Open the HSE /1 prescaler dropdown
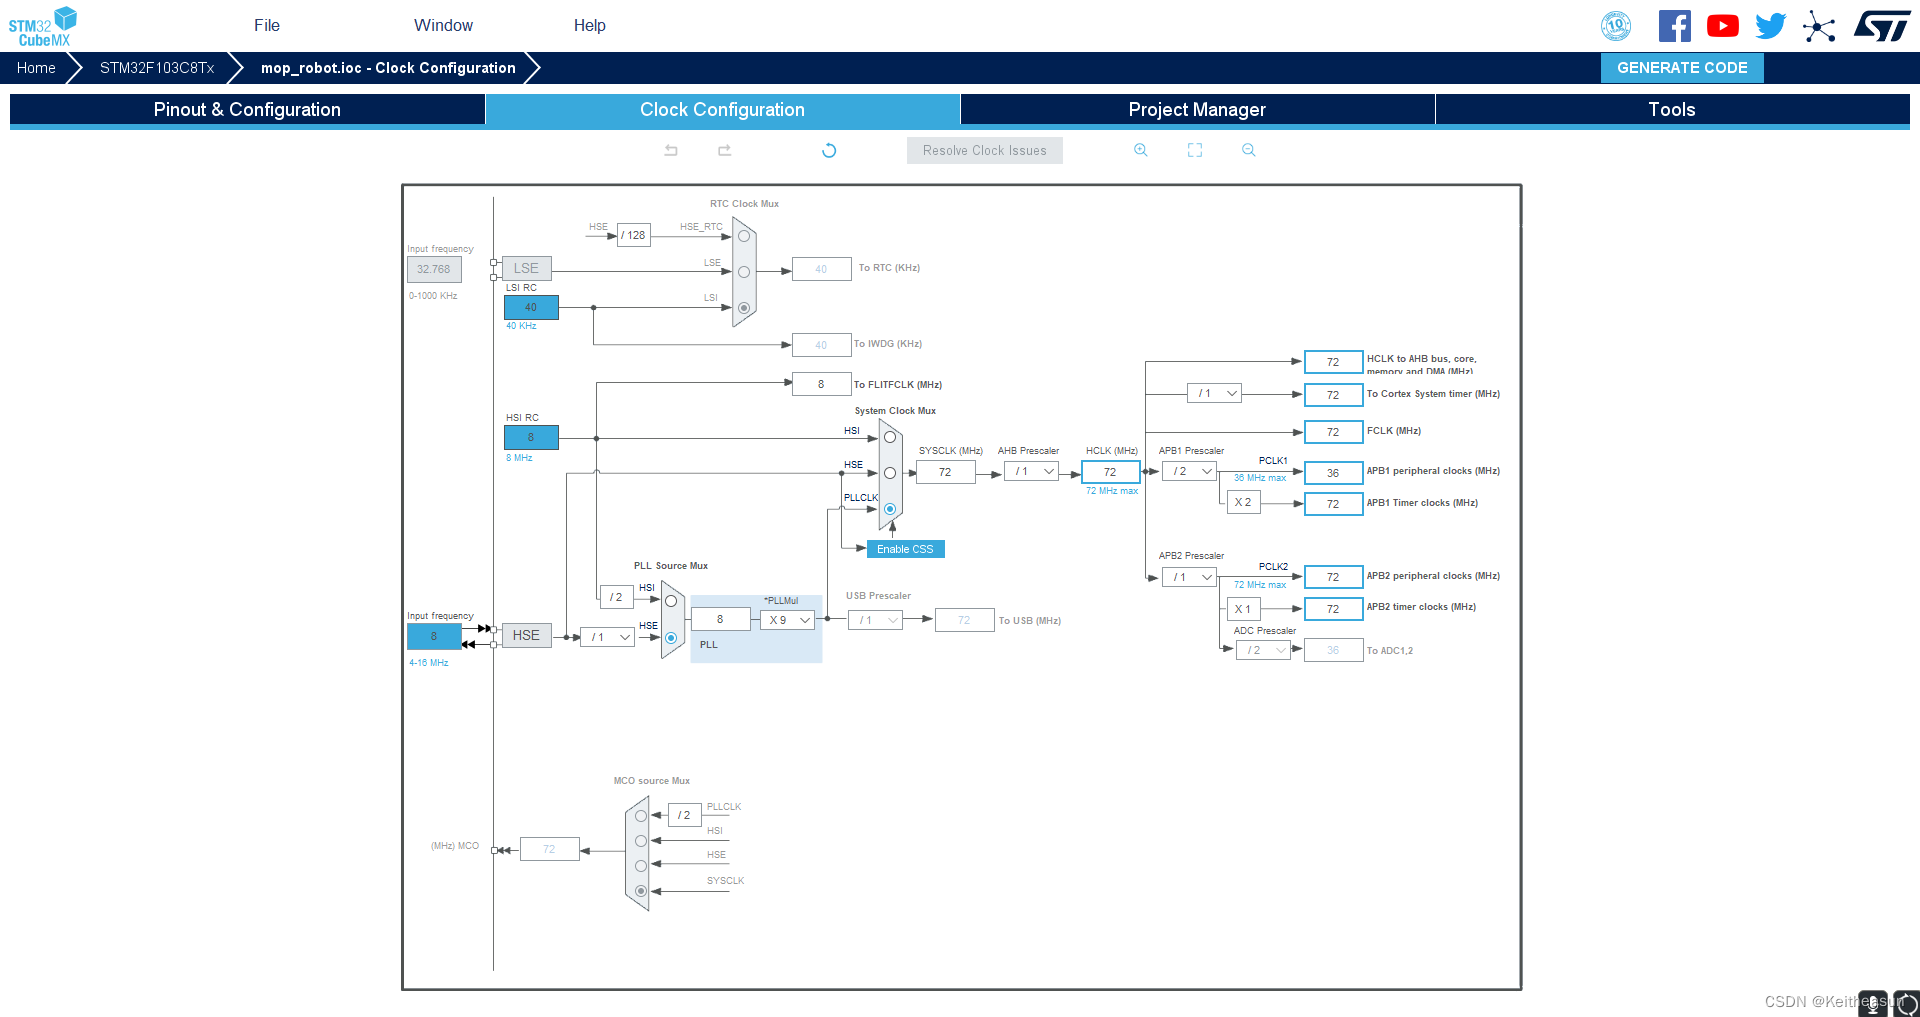This screenshot has height=1017, width=1920. tap(608, 637)
